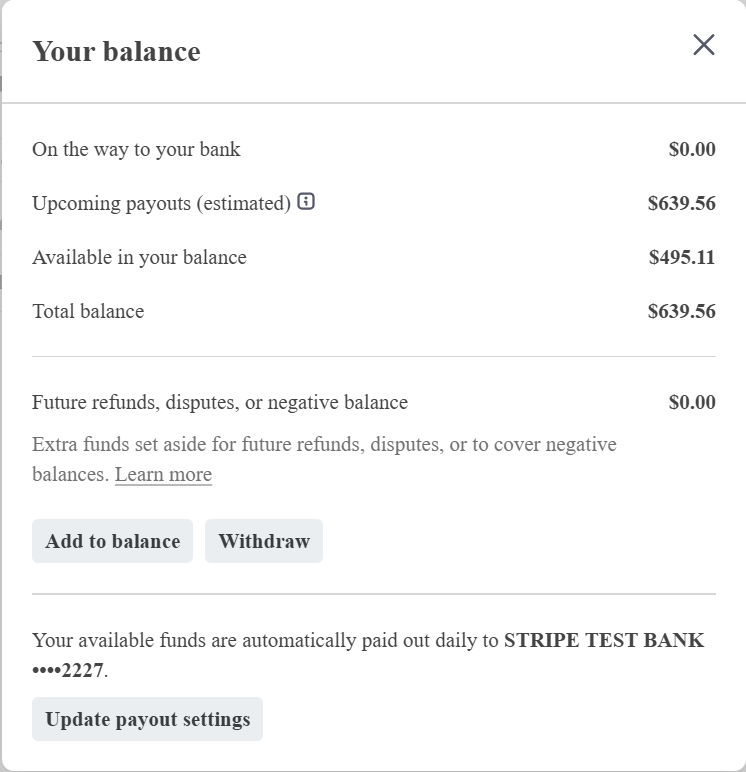Select the Available in your balance label
The width and height of the screenshot is (746, 772).
tap(139, 257)
